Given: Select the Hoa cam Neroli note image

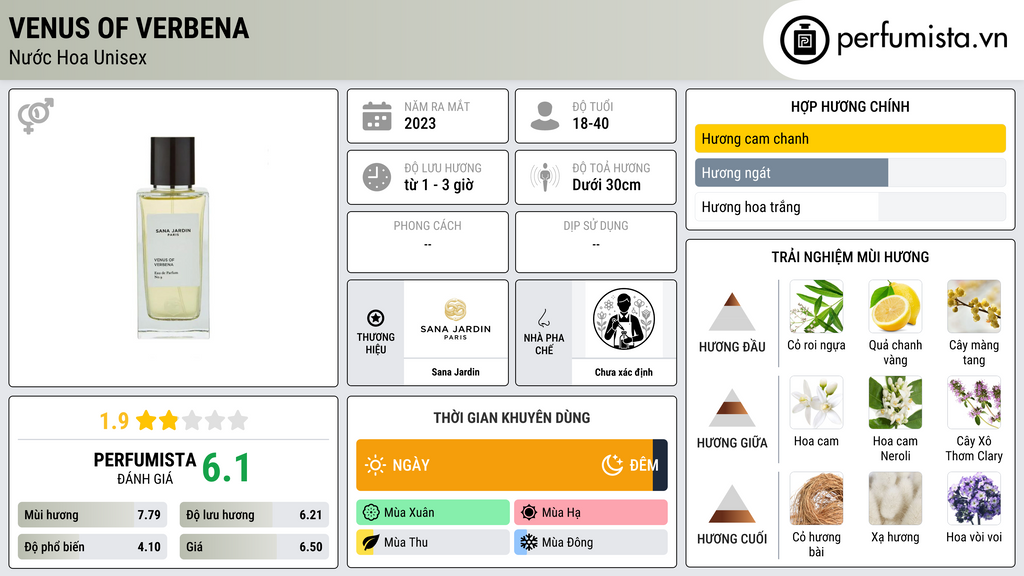Looking at the screenshot, I should 895,403.
